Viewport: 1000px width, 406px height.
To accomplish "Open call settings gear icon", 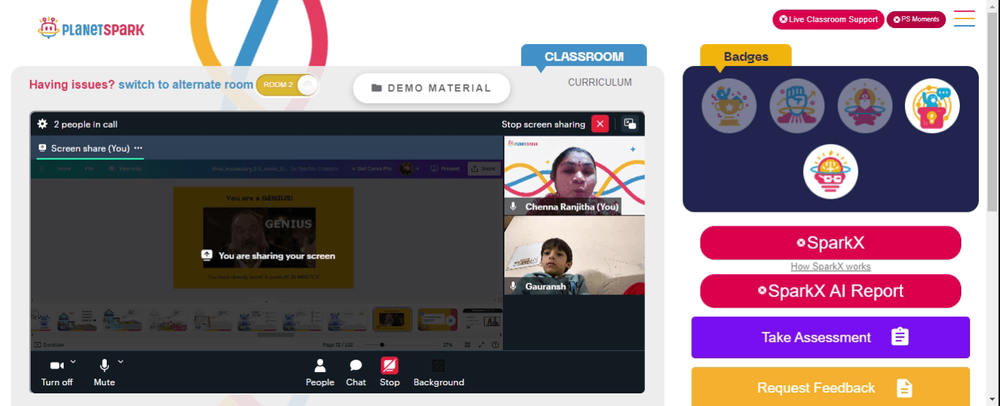I will [x=42, y=124].
